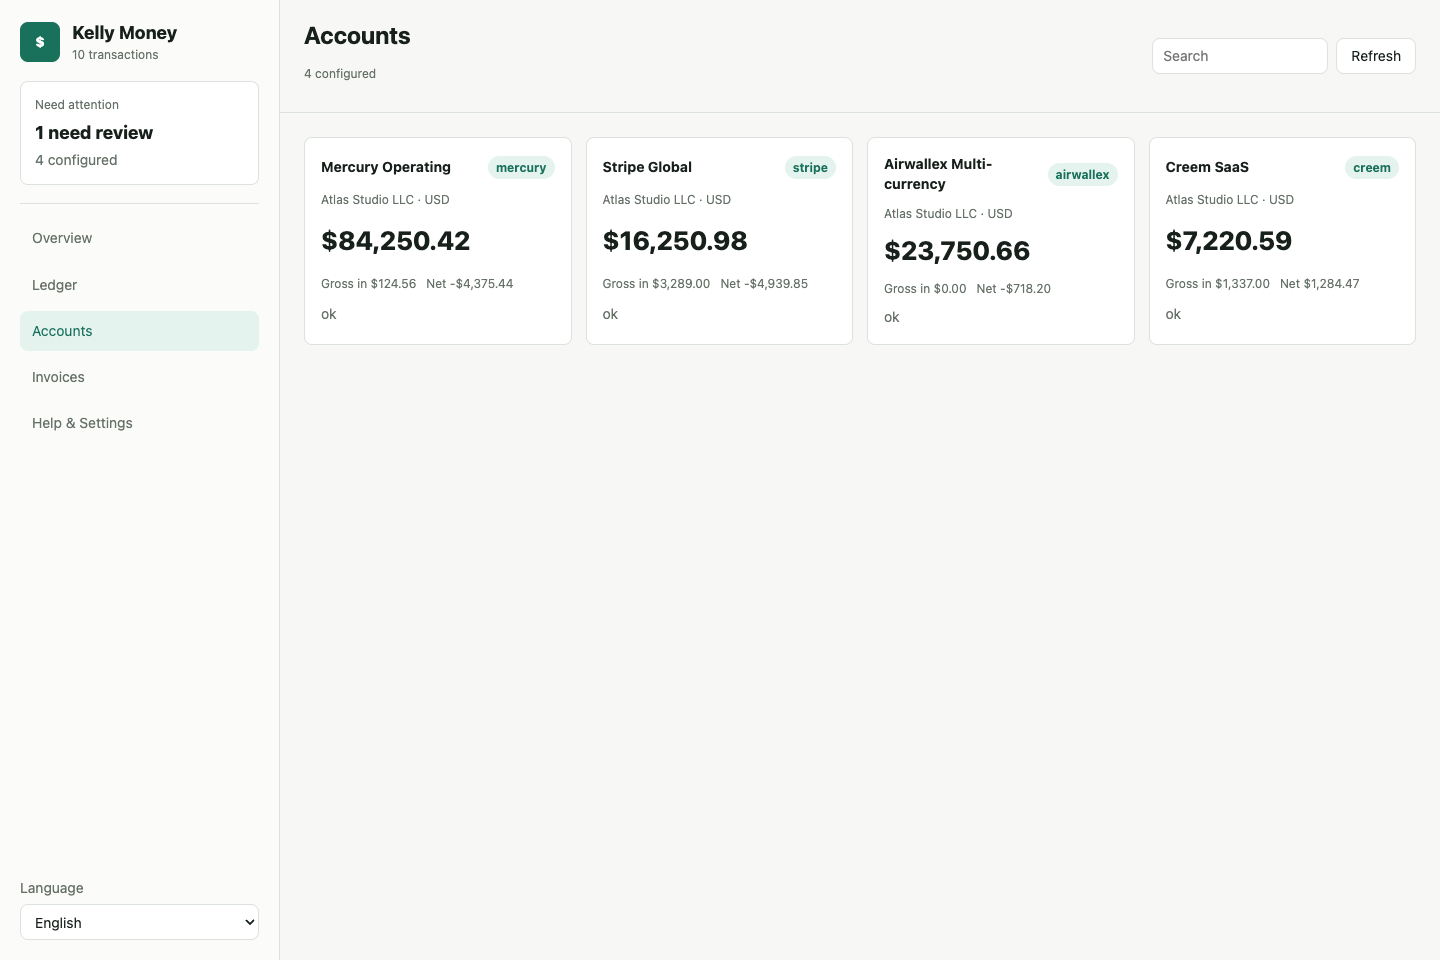Select the Stripe Global account title

(x=647, y=167)
